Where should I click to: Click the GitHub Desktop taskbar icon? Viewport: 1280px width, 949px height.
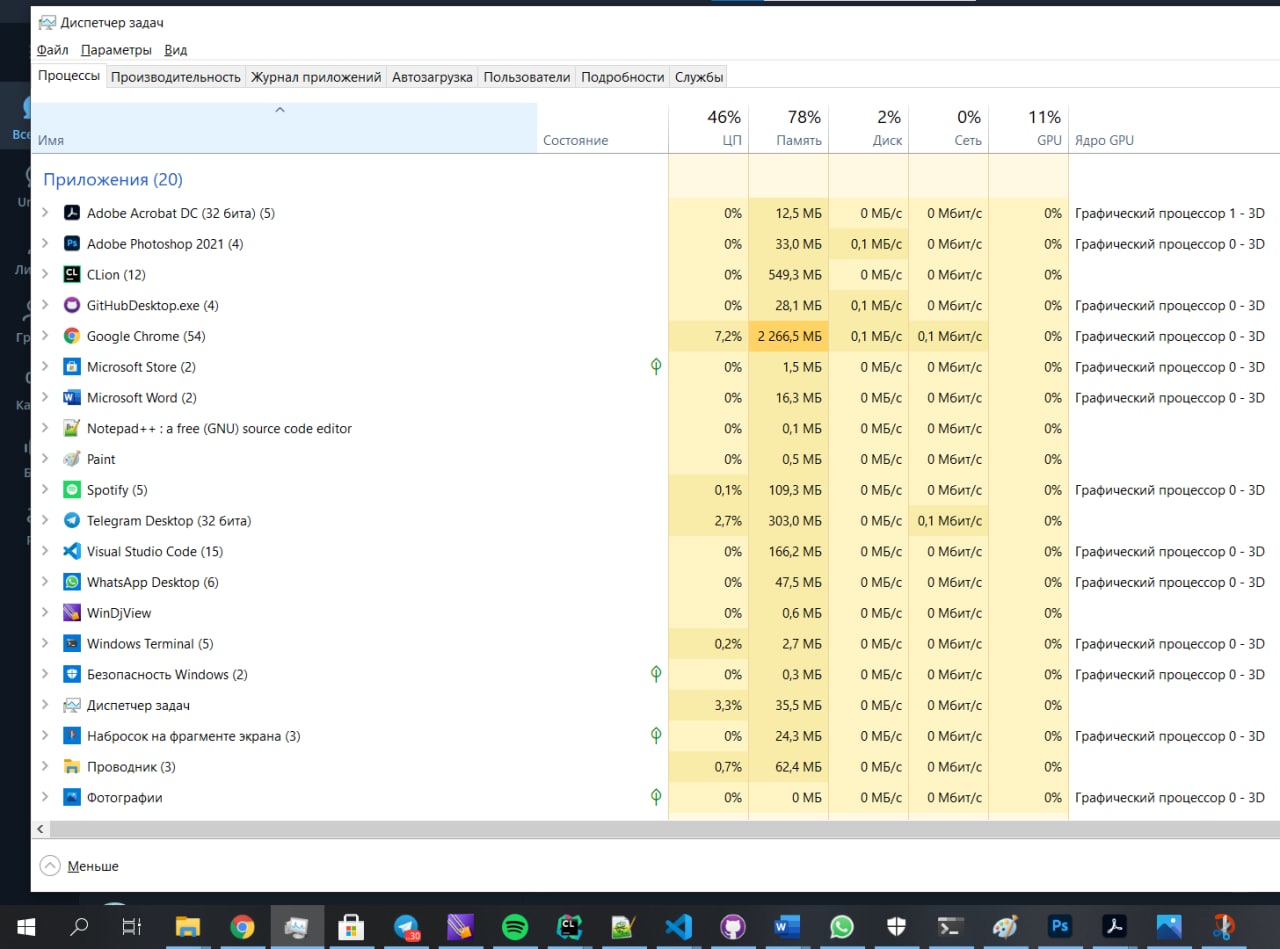pyautogui.click(x=733, y=927)
